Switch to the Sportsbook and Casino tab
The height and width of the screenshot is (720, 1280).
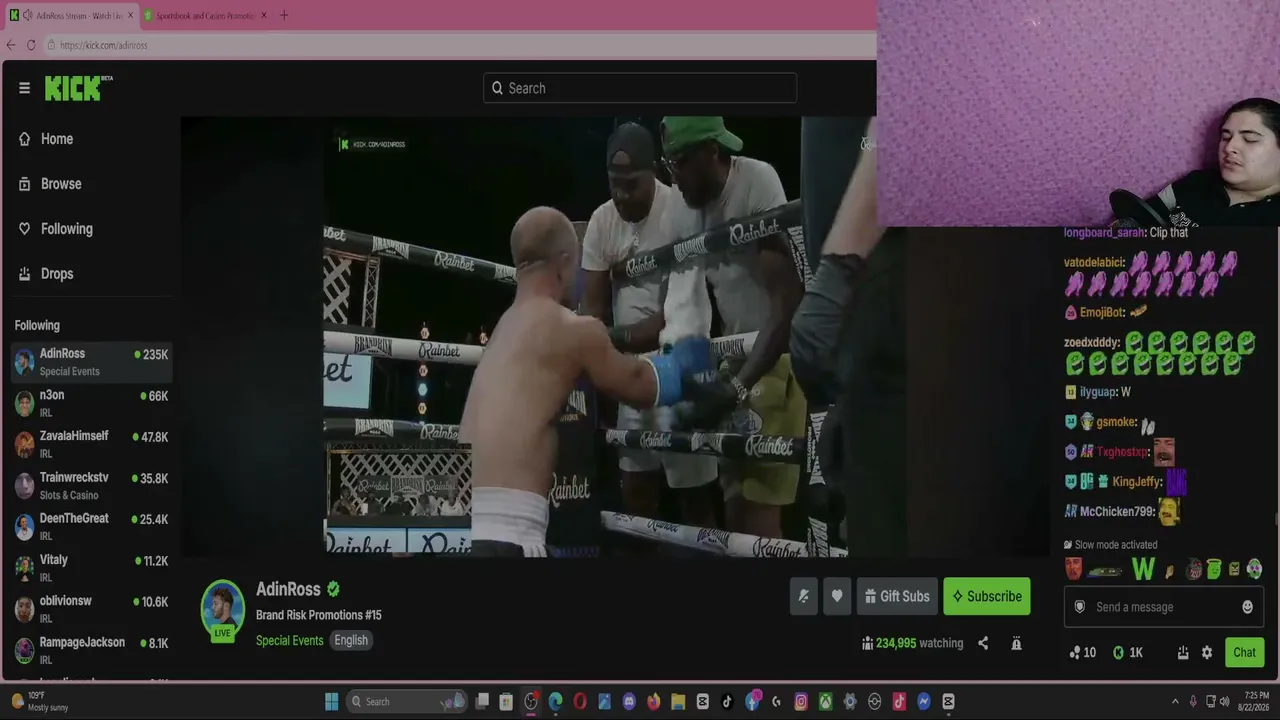coord(204,16)
